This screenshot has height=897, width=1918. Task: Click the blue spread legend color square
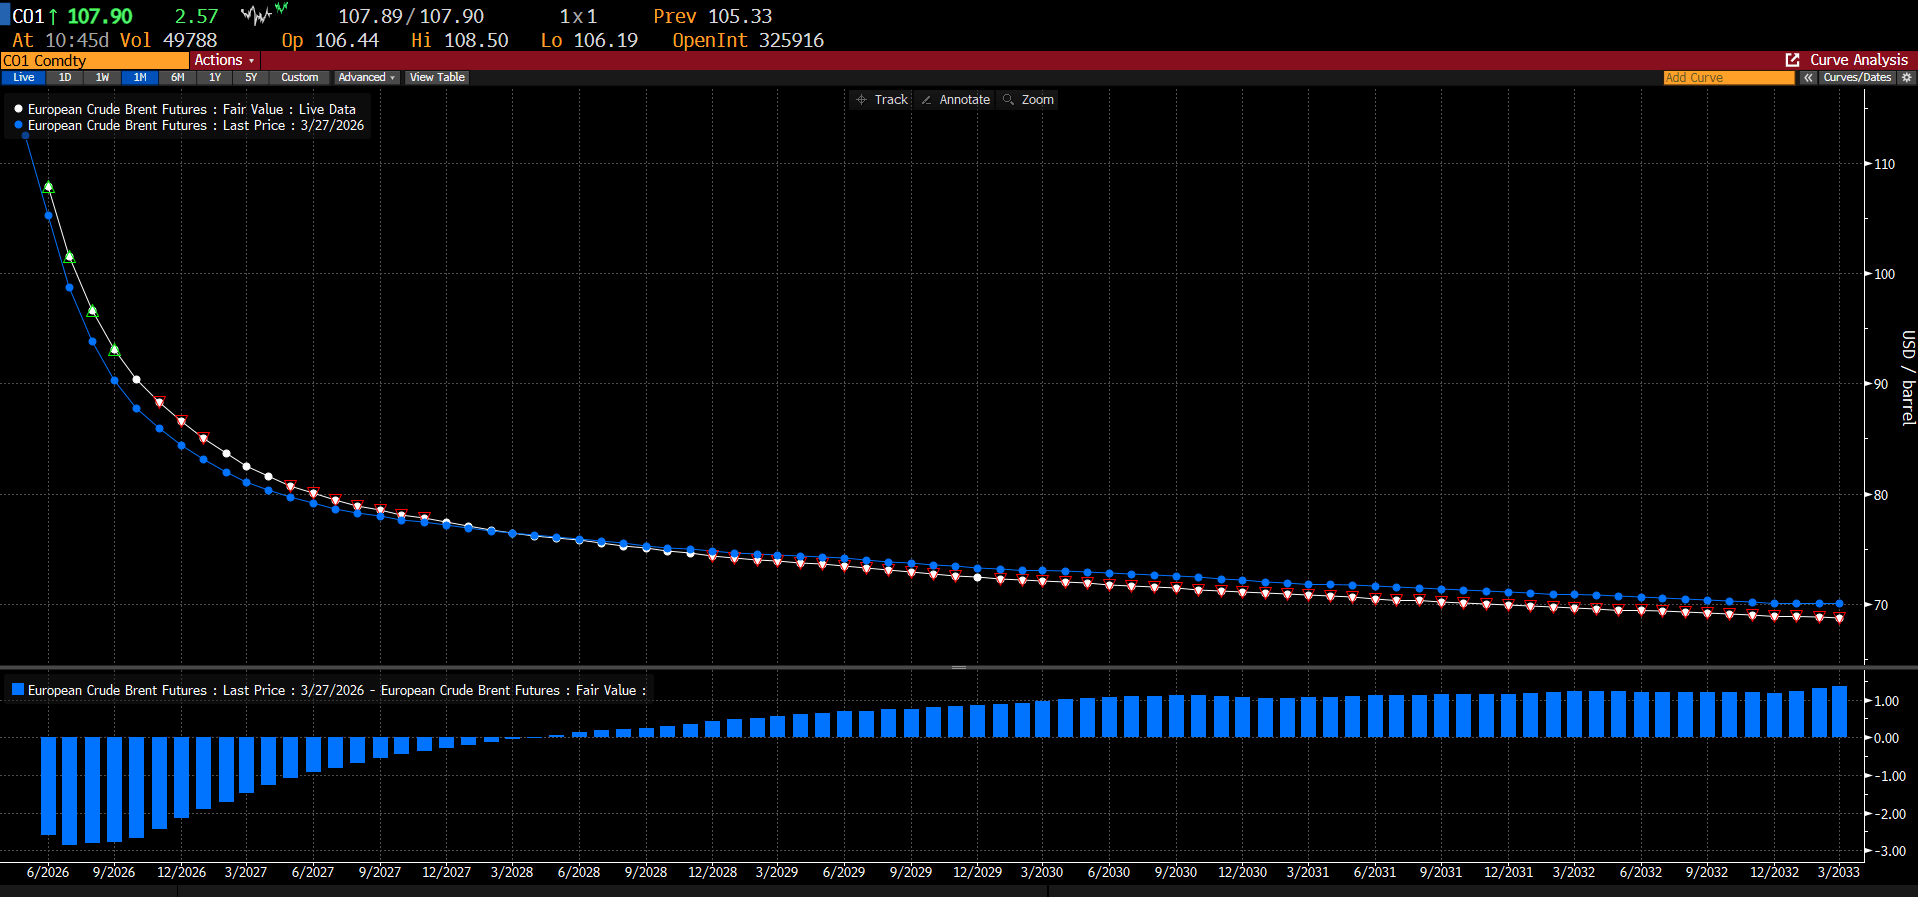click(17, 689)
